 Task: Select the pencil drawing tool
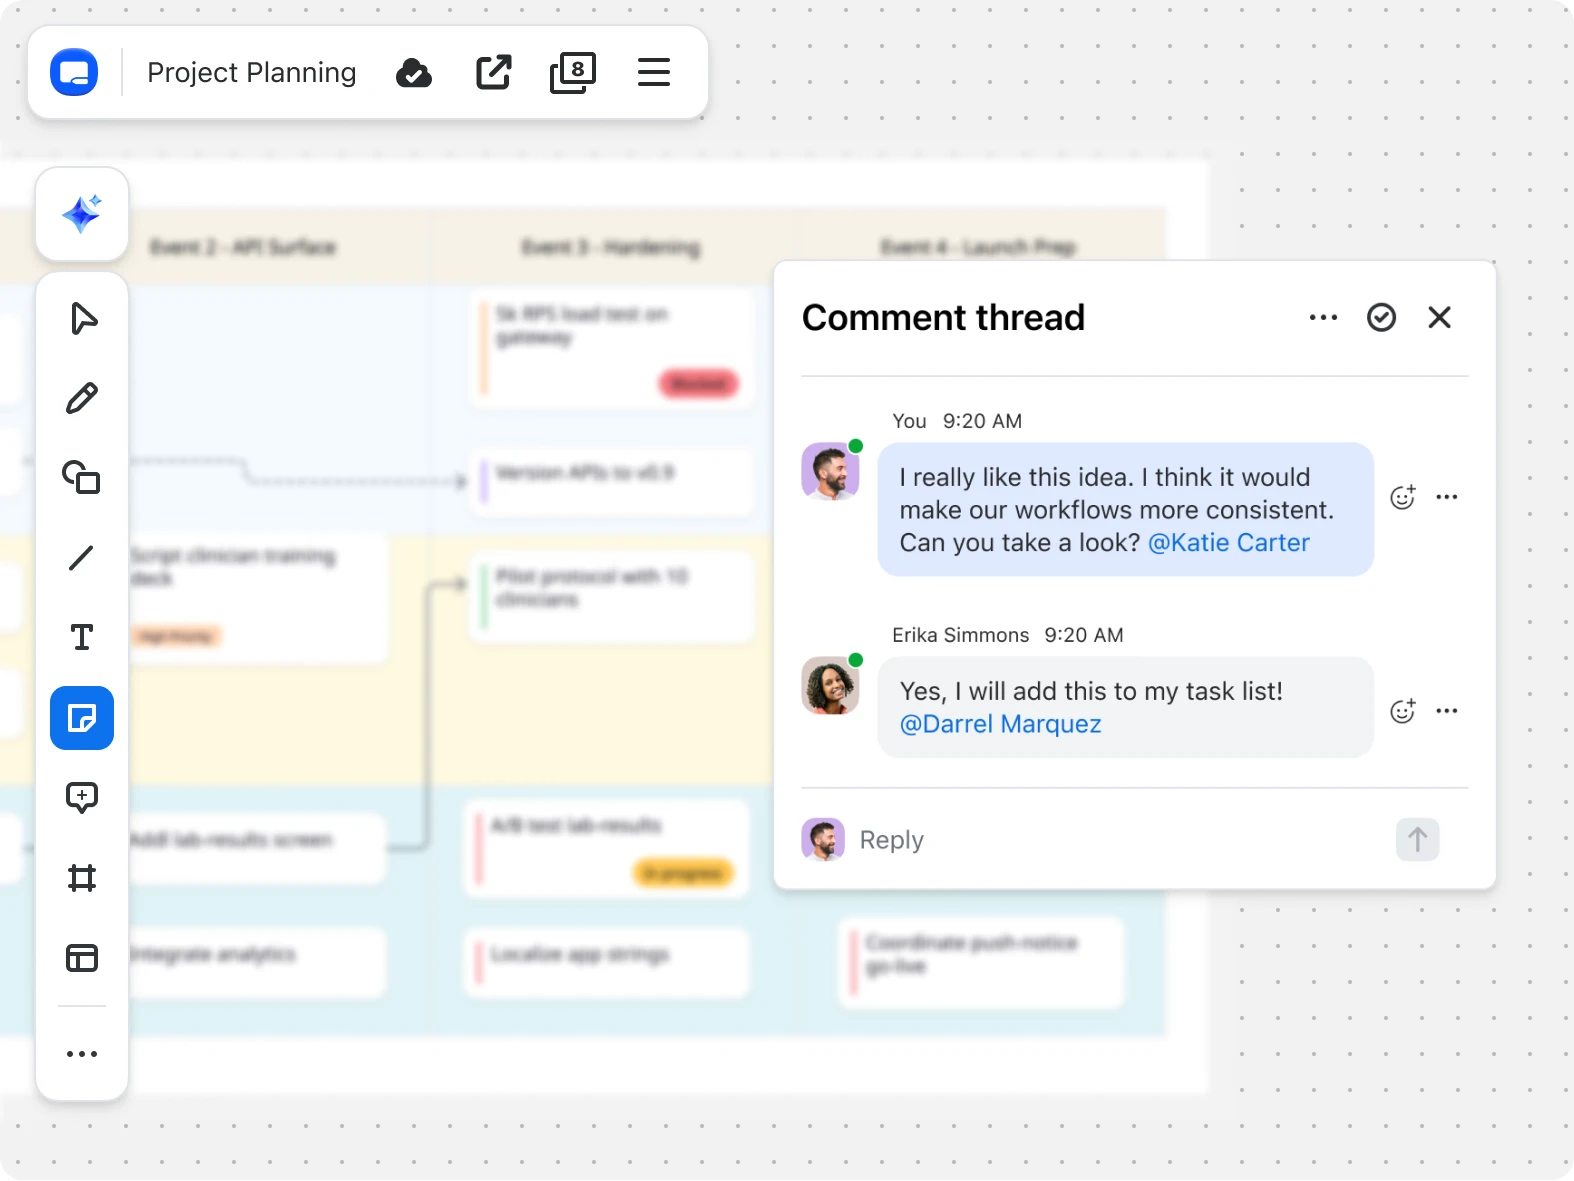tap(82, 398)
